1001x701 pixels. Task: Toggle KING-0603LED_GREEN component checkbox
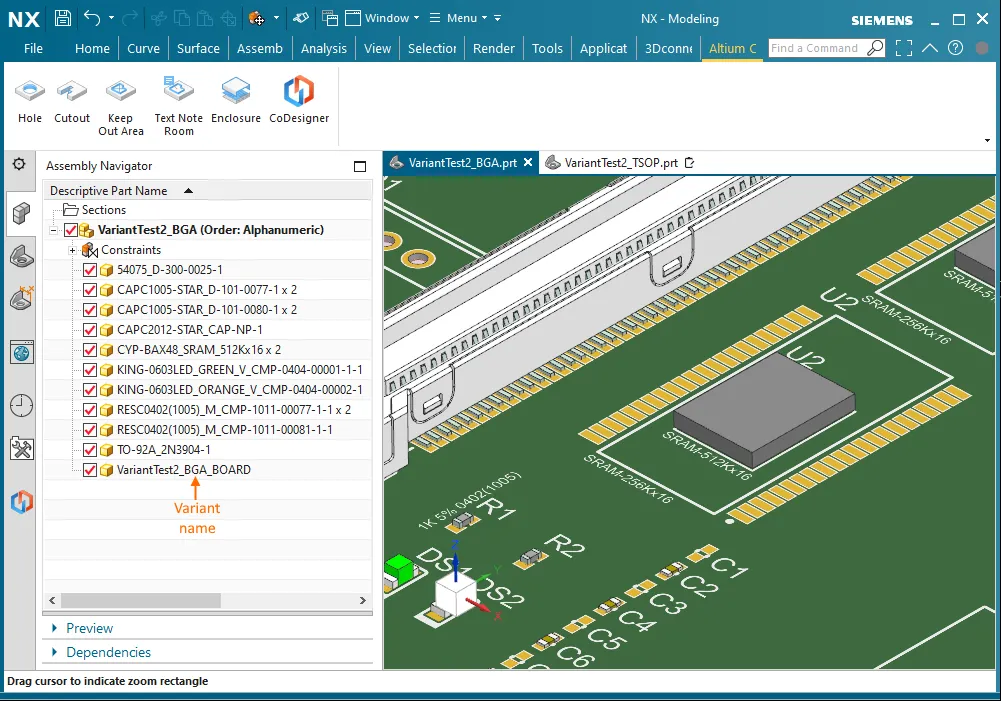point(90,370)
